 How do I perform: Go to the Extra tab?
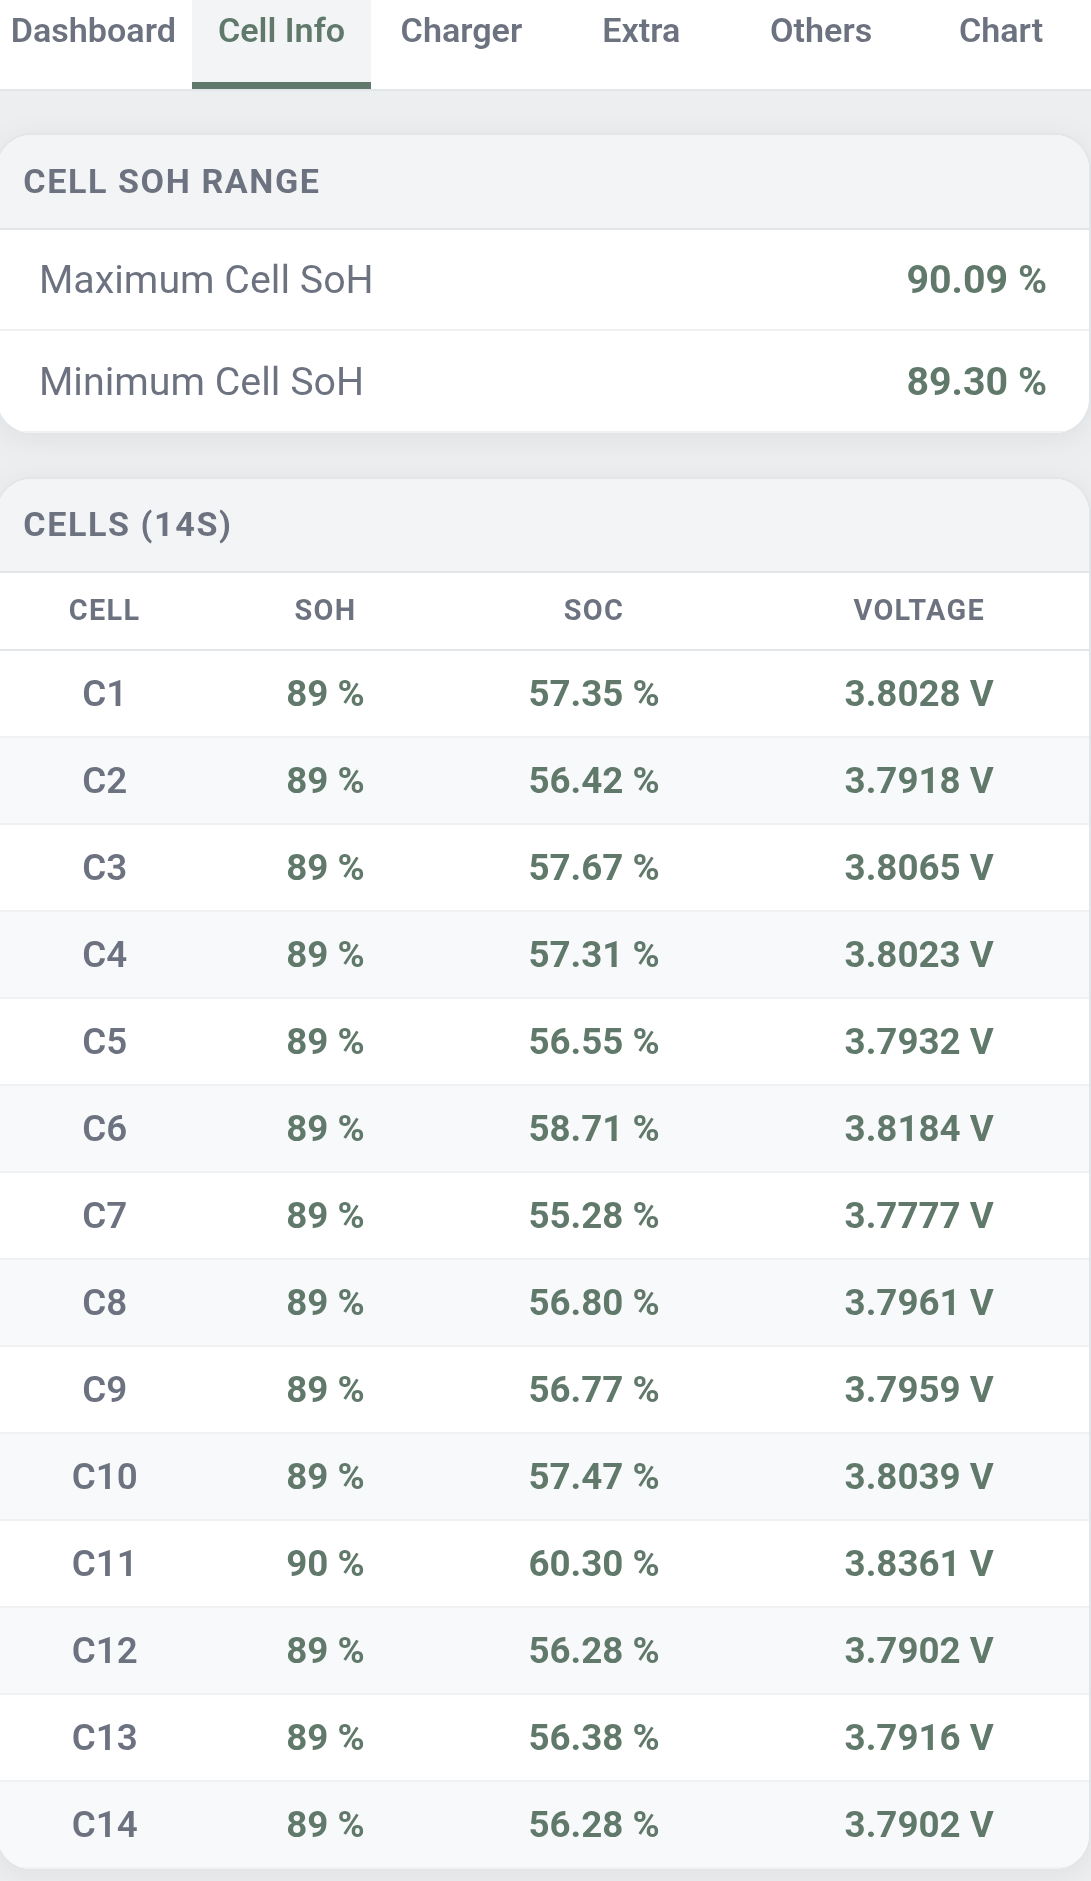click(x=641, y=31)
